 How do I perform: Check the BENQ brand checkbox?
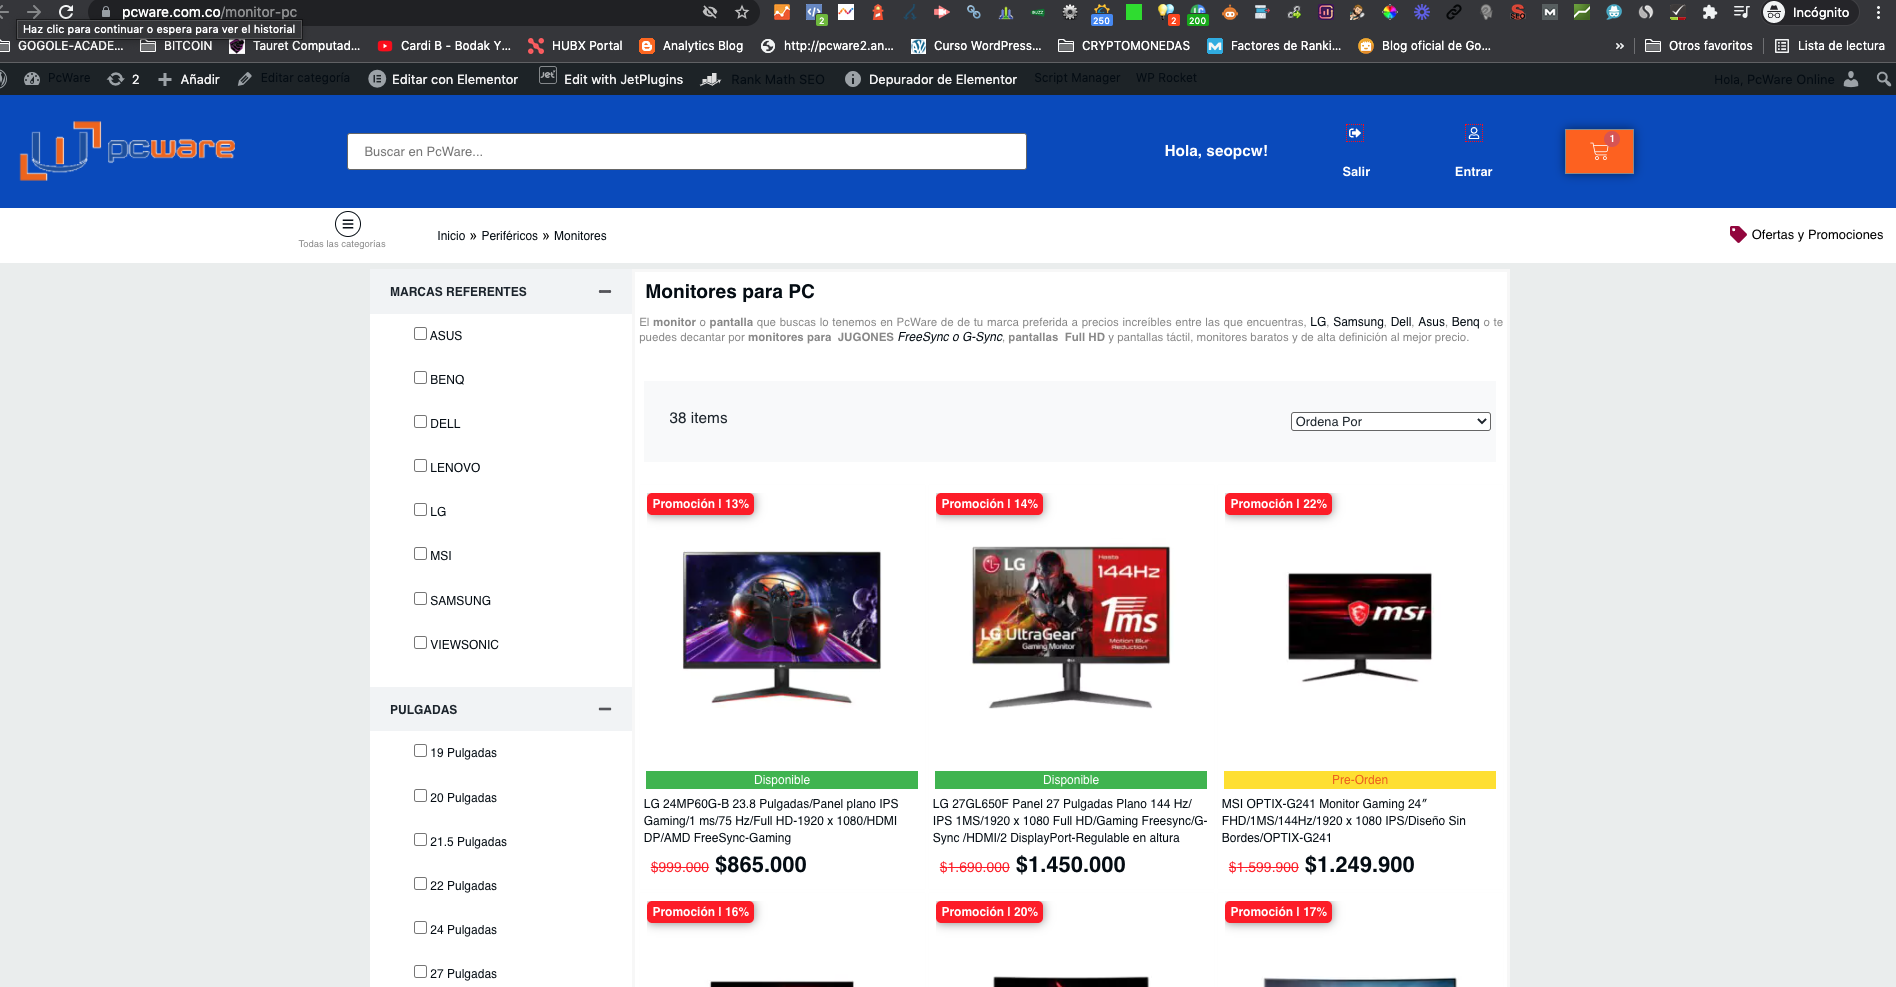(420, 378)
